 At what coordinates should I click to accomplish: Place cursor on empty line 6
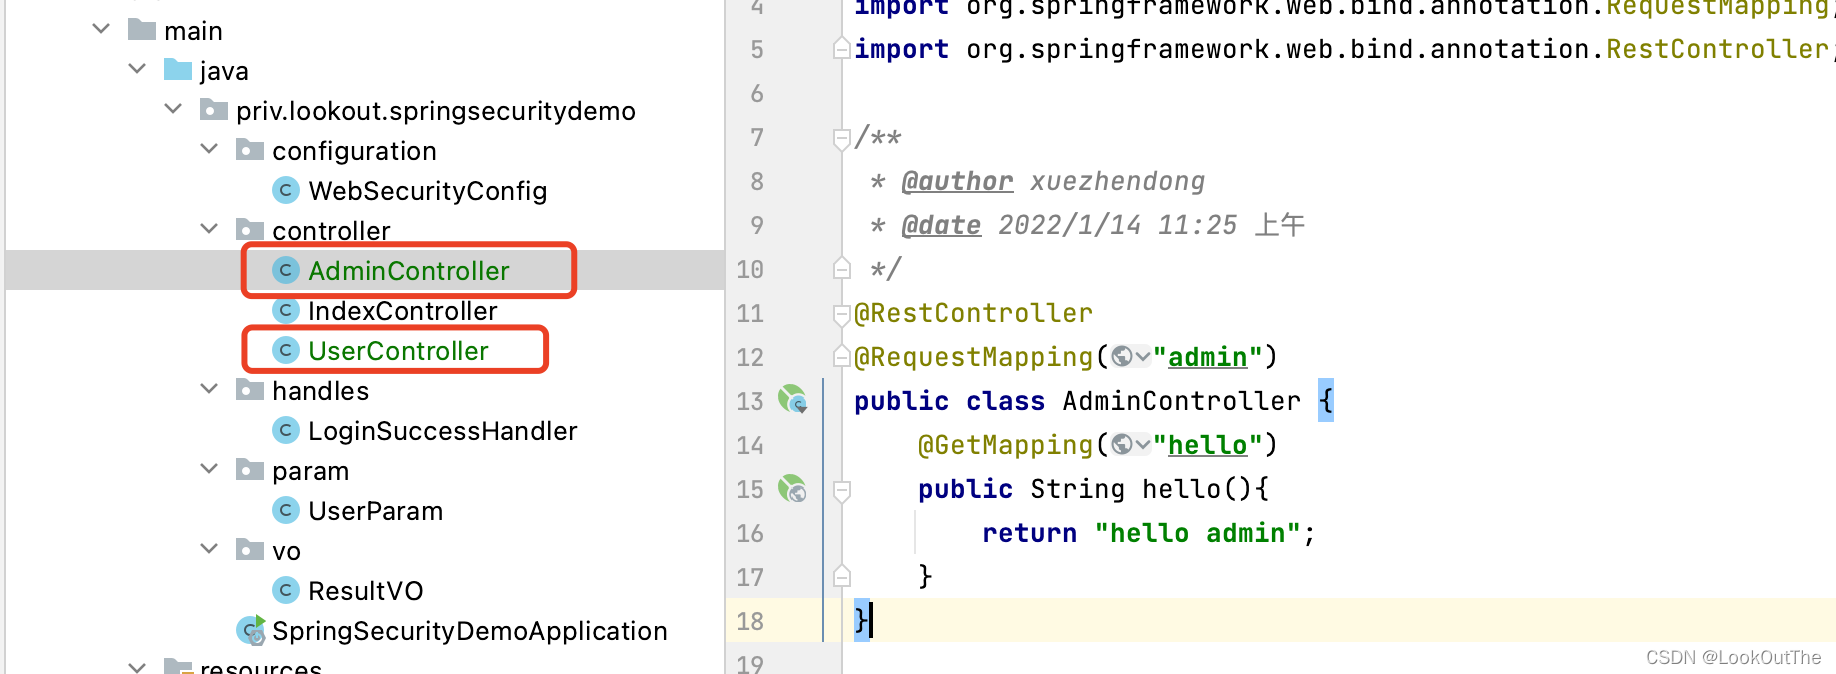pyautogui.click(x=1340, y=93)
